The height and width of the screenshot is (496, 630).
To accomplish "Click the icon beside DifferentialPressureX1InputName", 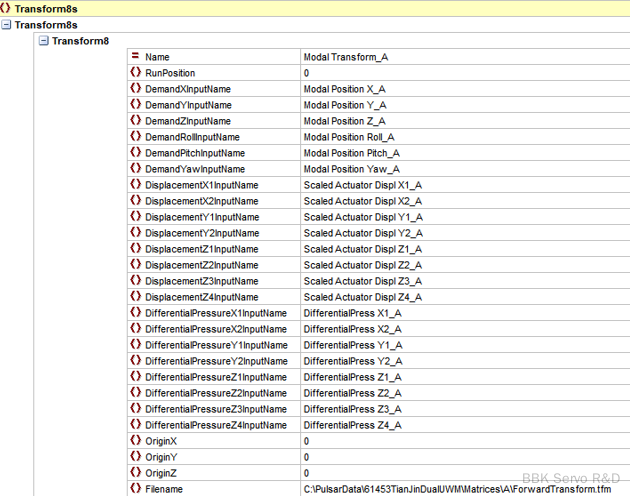I will click(x=135, y=313).
